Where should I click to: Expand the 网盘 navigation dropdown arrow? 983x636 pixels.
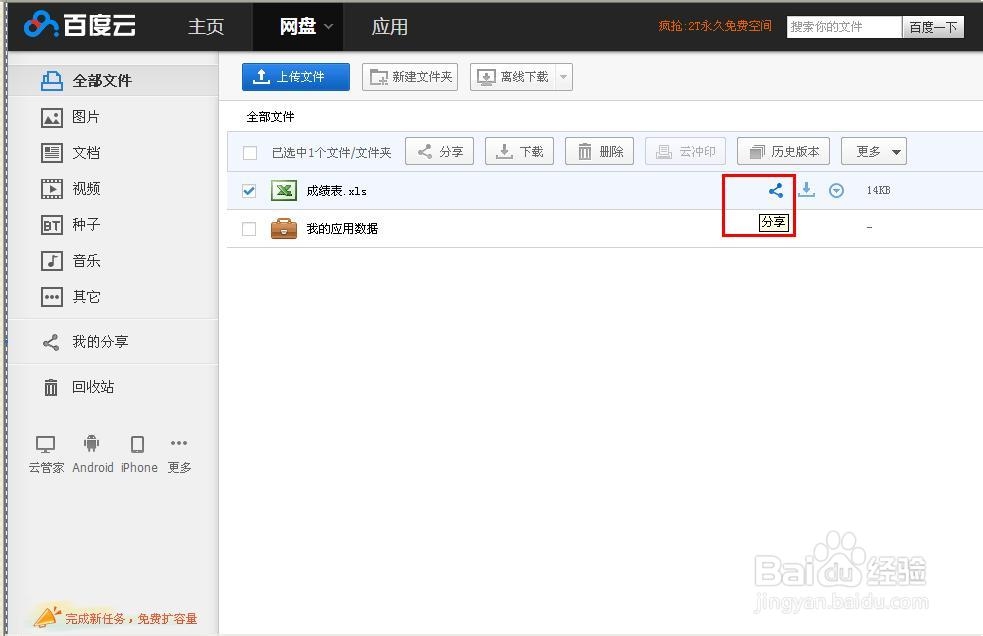tap(326, 27)
